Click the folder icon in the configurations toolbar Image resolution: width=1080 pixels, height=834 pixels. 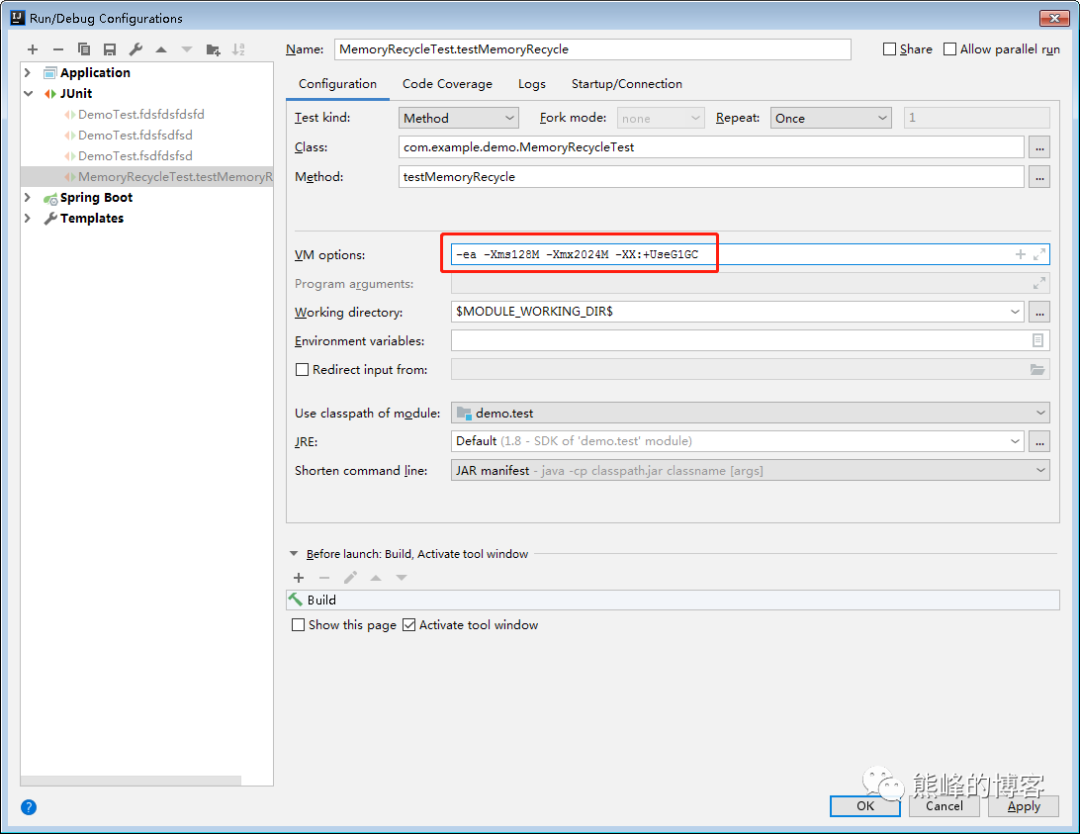(213, 50)
